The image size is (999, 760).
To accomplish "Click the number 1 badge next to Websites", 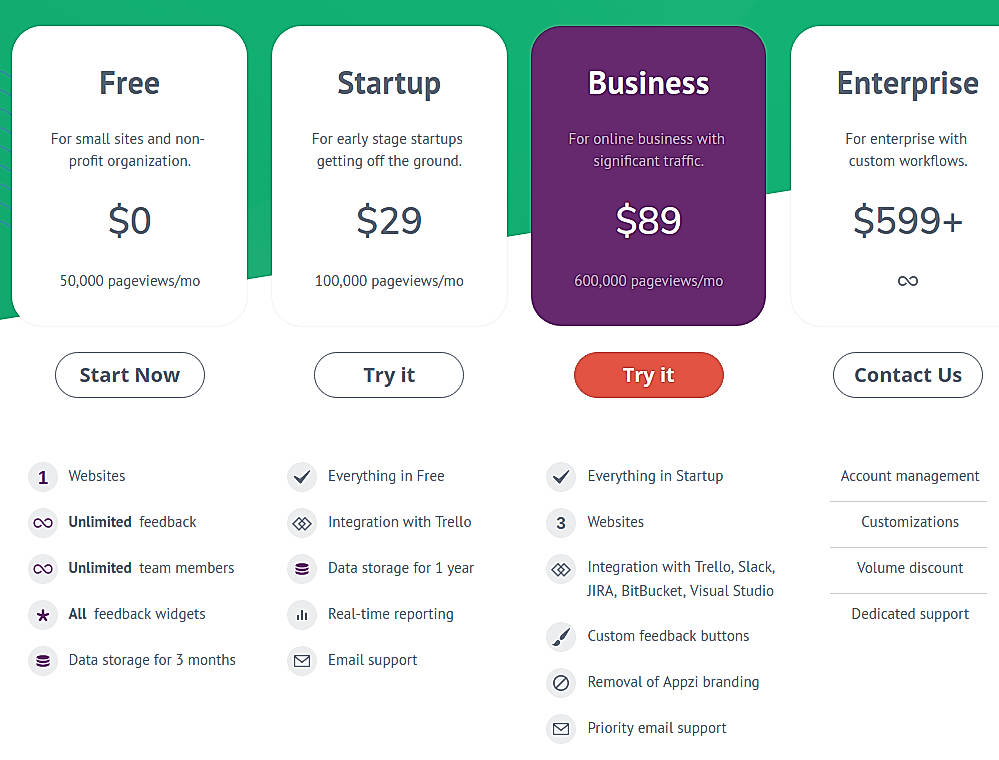I will pyautogui.click(x=42, y=476).
